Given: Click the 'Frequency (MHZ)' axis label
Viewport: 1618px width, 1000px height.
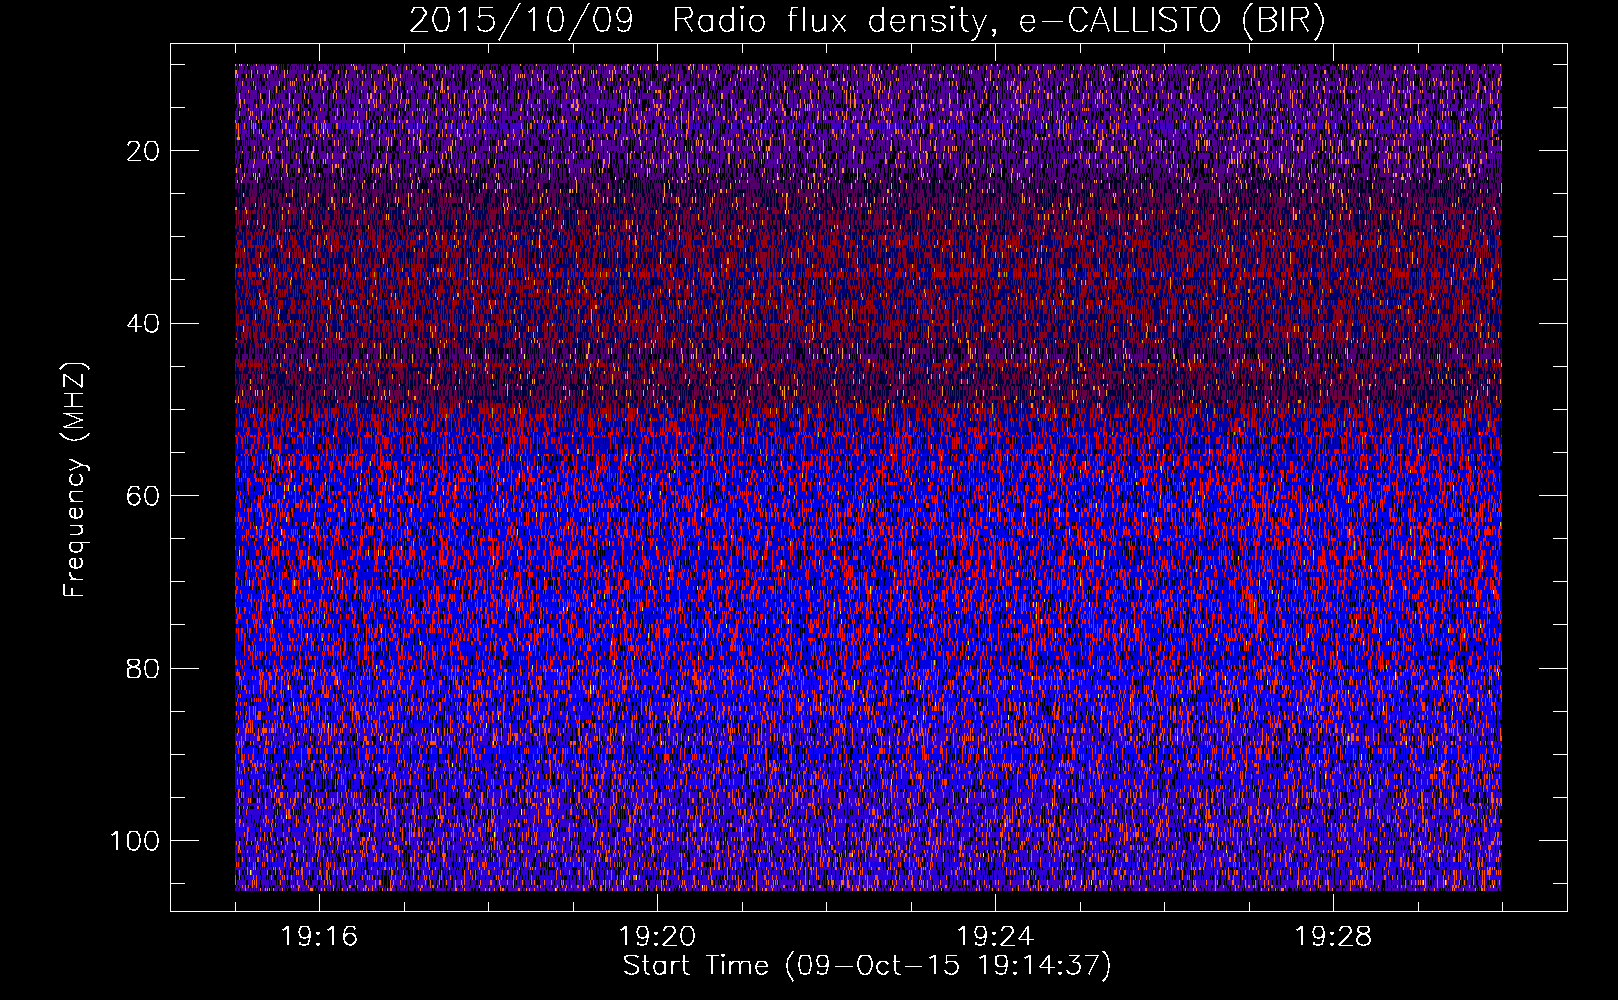Looking at the screenshot, I should (x=75, y=480).
